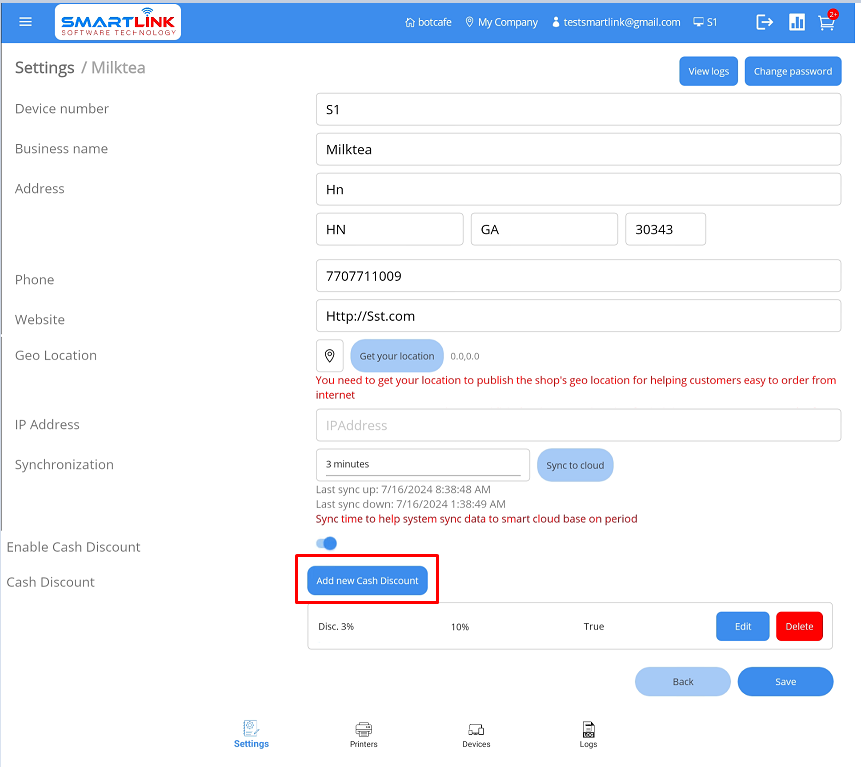861x767 pixels.
Task: Delete the Disc. 3% cash discount
Action: pos(799,626)
